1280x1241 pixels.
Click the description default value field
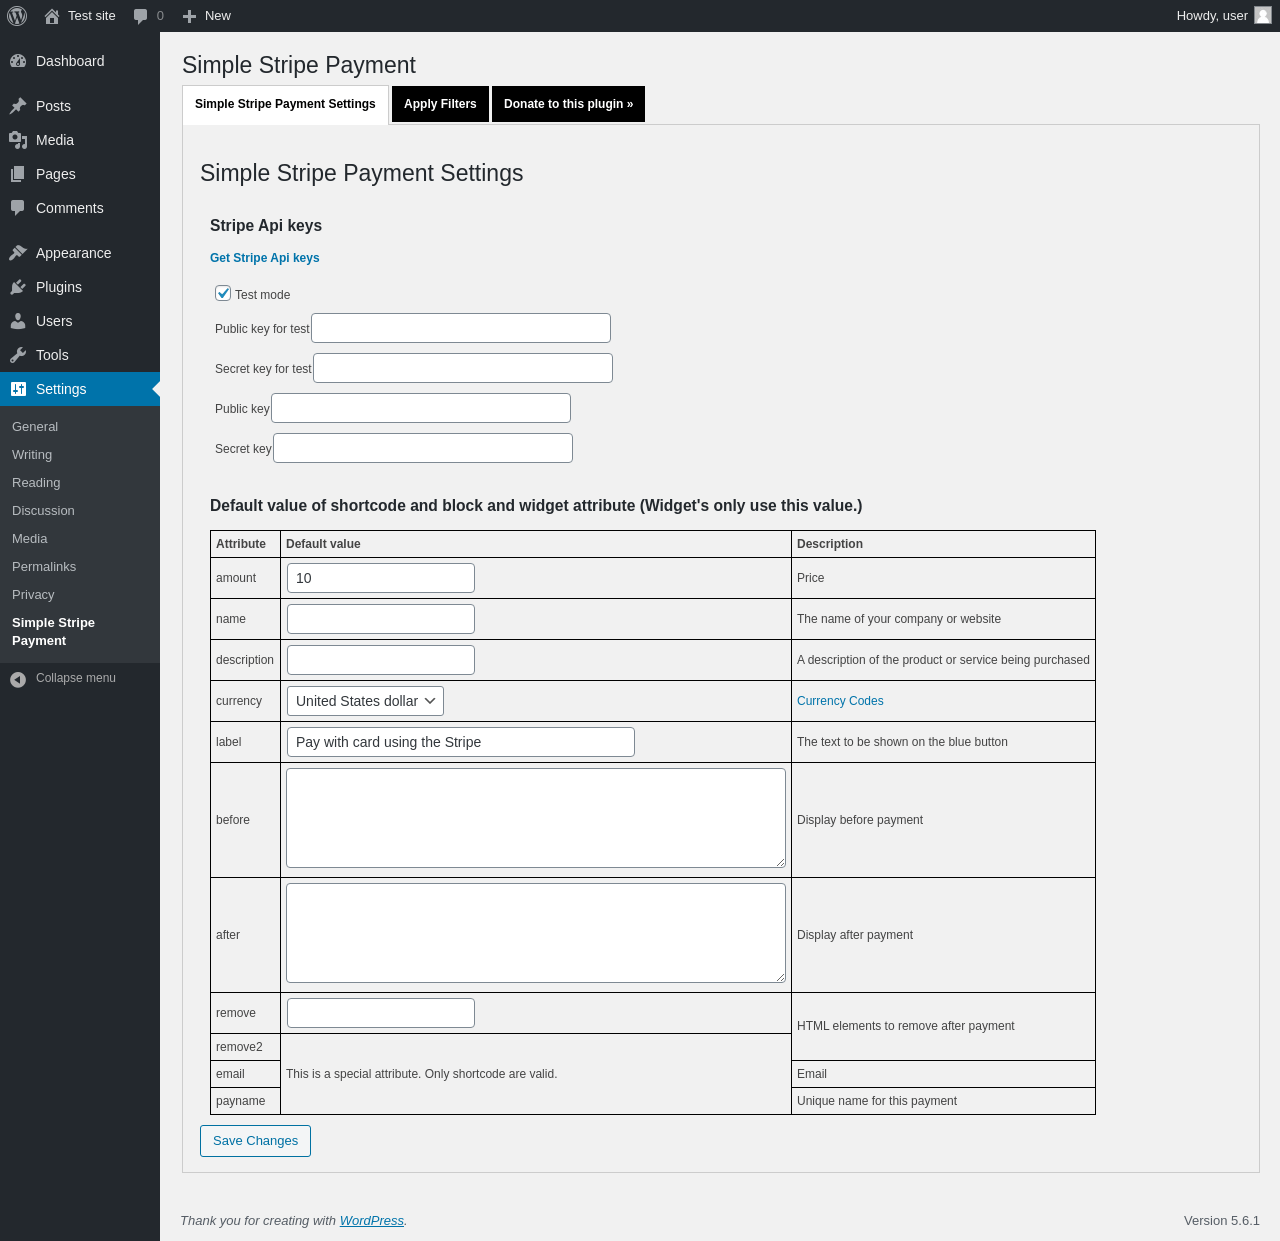381,660
